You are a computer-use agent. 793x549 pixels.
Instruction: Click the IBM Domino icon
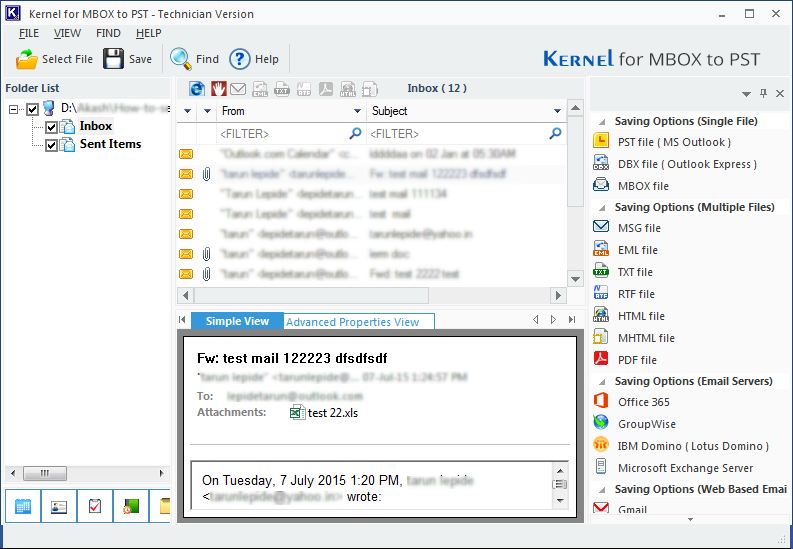(601, 445)
